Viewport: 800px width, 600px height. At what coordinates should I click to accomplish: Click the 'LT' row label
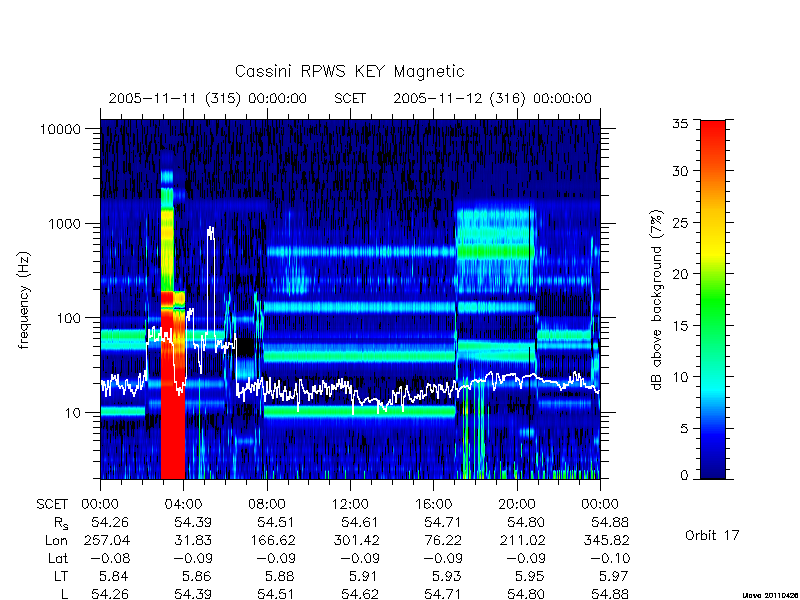[61, 577]
